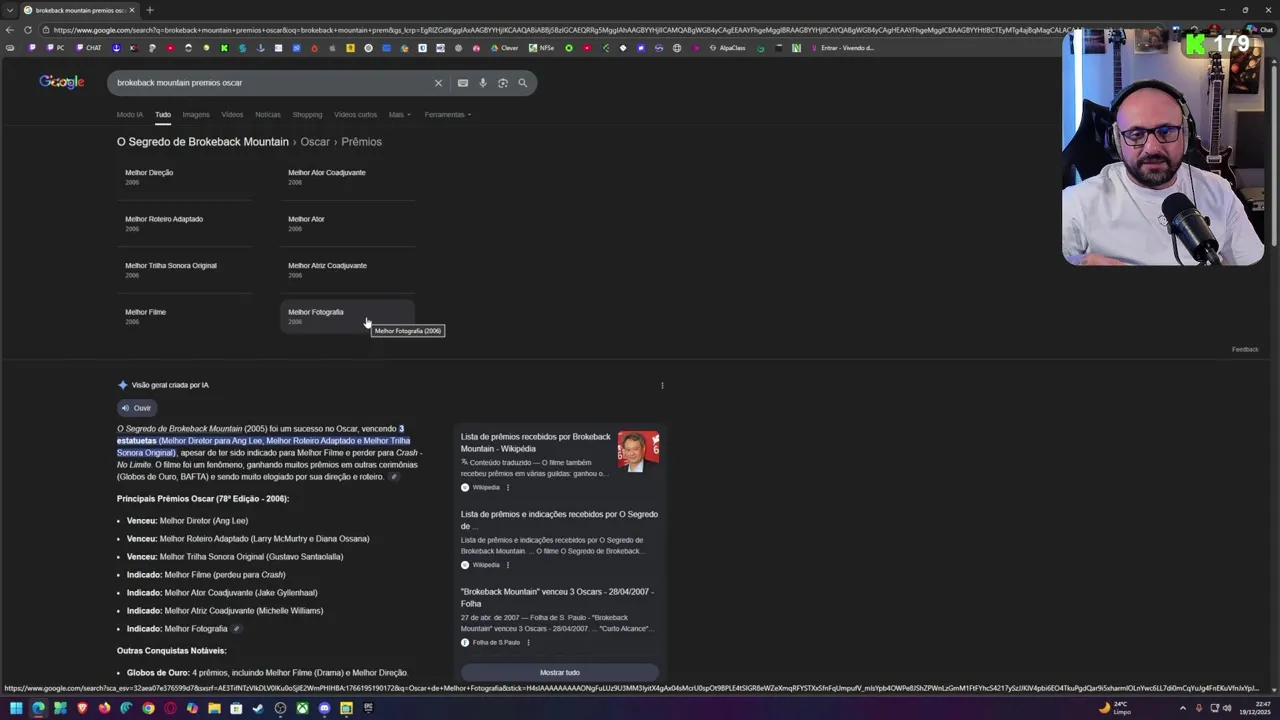1280x720 pixels.
Task: Open Firefox from the taskbar
Action: click(x=104, y=708)
